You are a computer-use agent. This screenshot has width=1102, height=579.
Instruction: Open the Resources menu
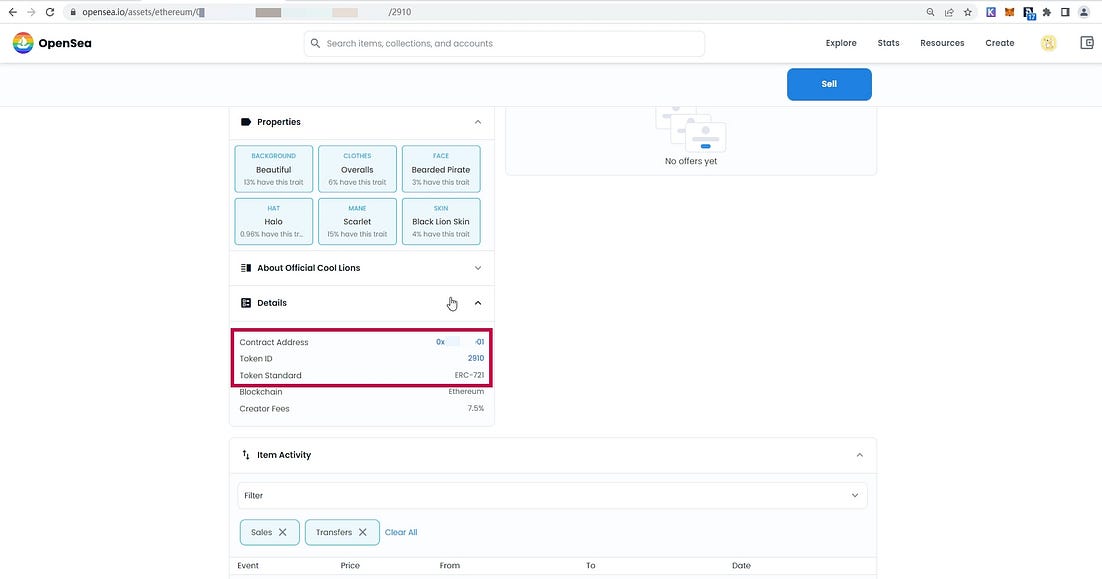tap(942, 43)
